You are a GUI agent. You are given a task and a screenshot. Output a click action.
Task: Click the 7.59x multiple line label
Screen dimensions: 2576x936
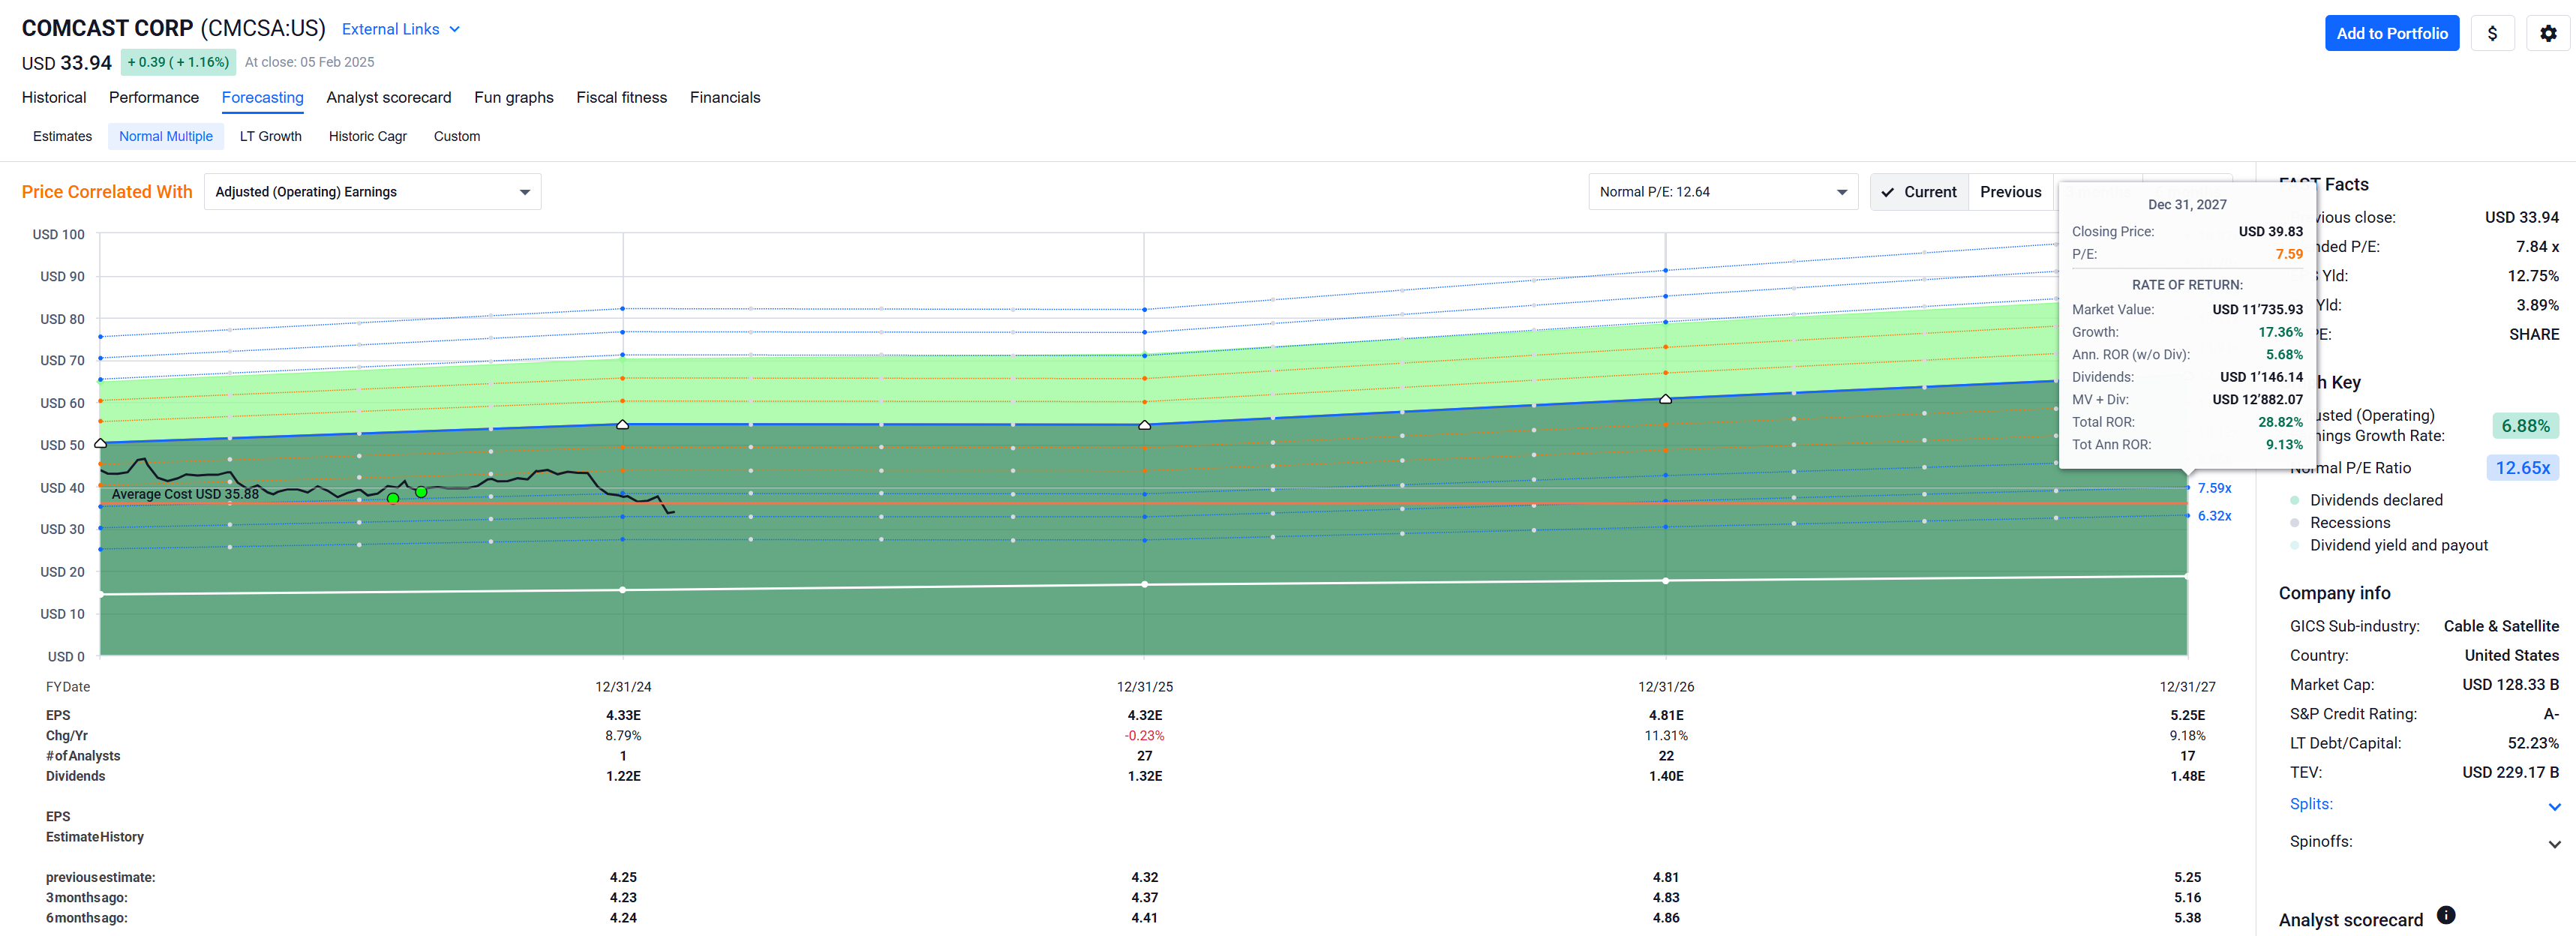click(x=2214, y=488)
